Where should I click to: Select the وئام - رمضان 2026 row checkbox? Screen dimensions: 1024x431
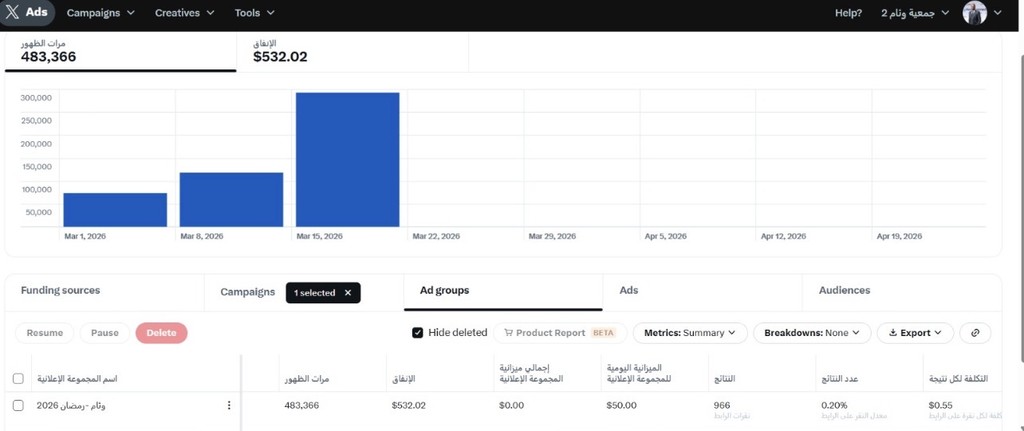click(x=18, y=405)
